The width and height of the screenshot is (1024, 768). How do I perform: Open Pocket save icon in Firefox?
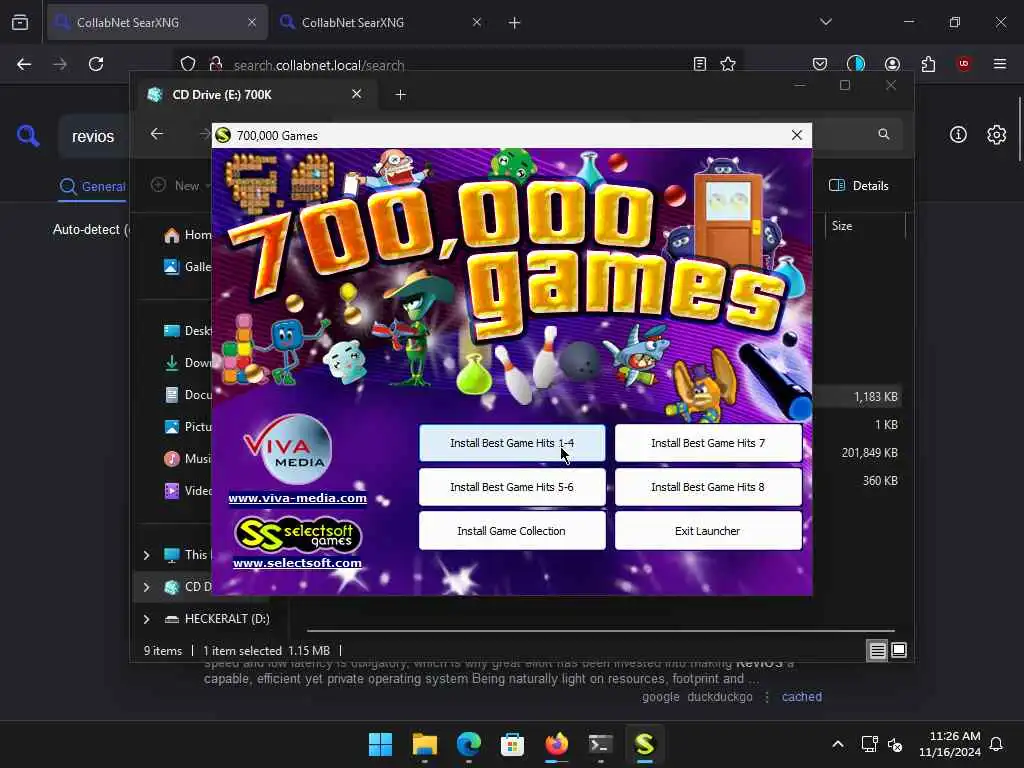point(820,64)
